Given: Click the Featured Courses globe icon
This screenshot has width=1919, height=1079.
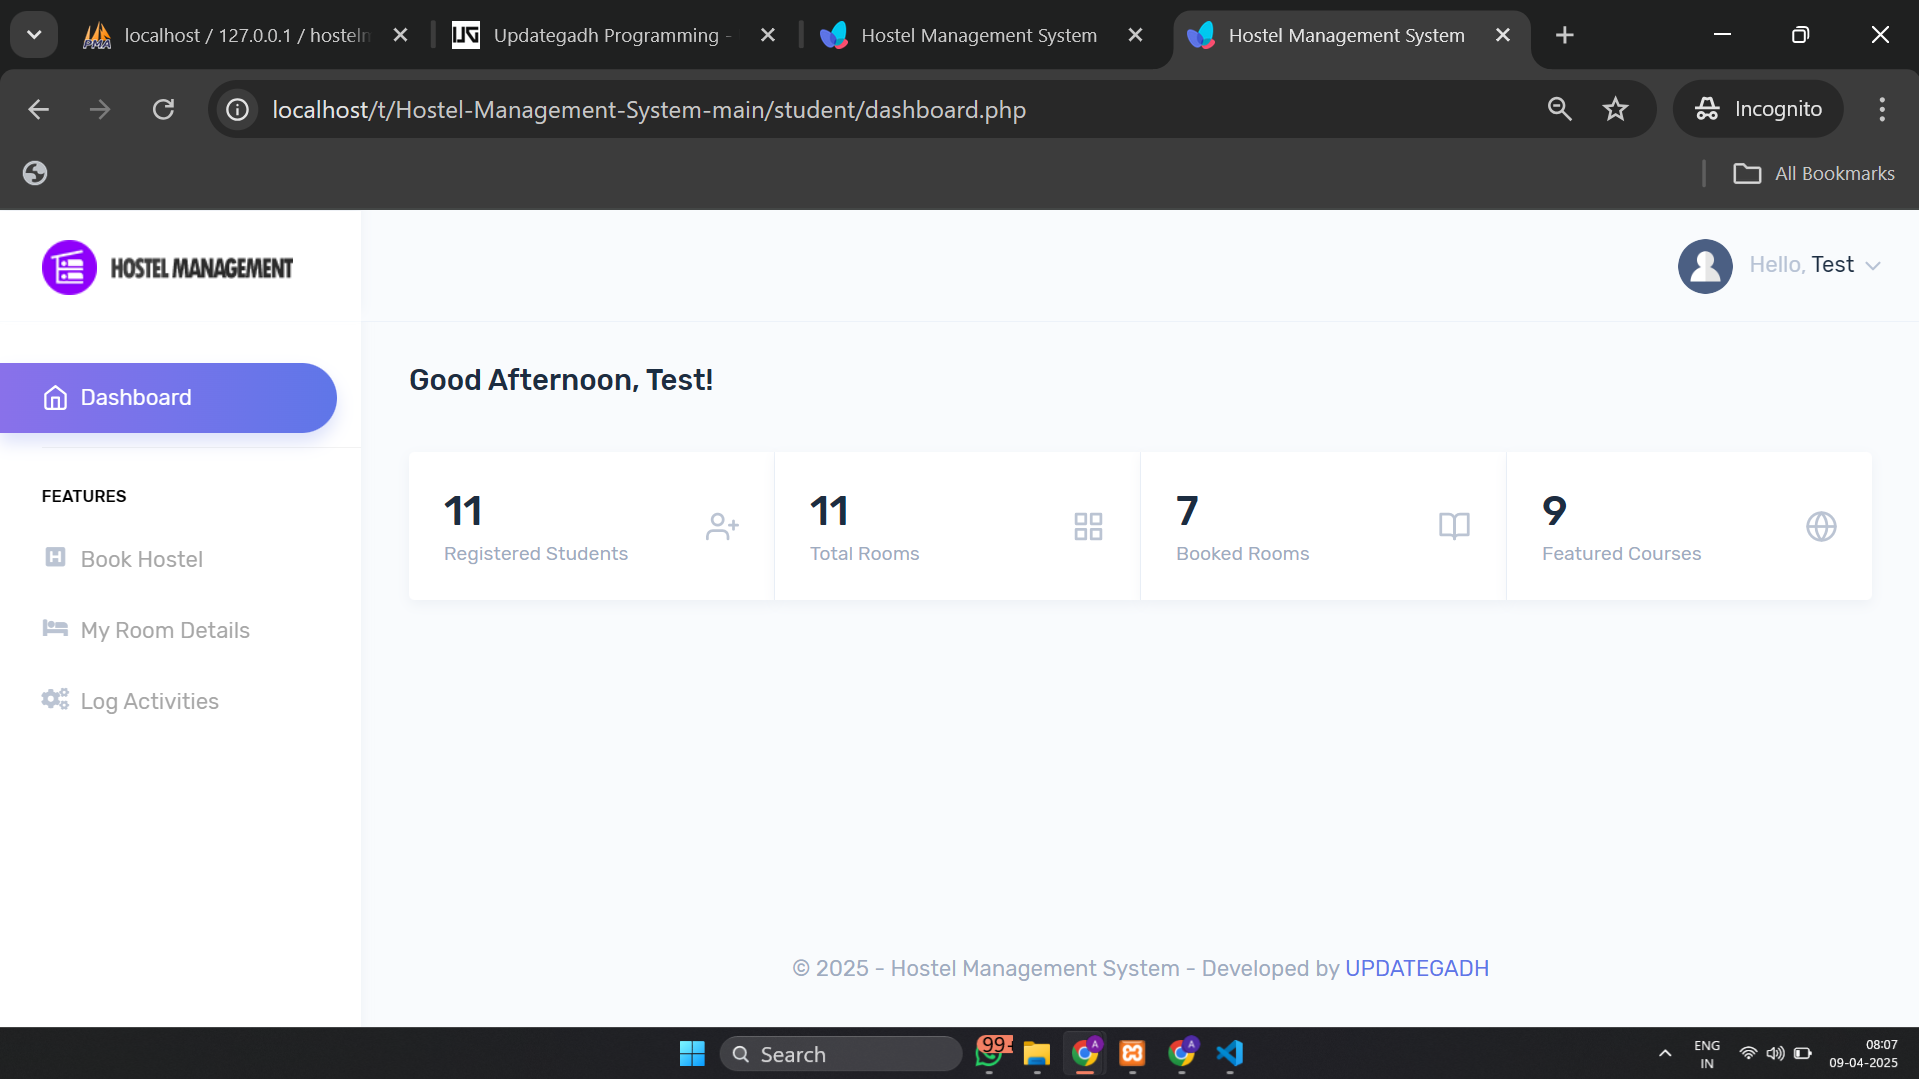Looking at the screenshot, I should click(1821, 526).
